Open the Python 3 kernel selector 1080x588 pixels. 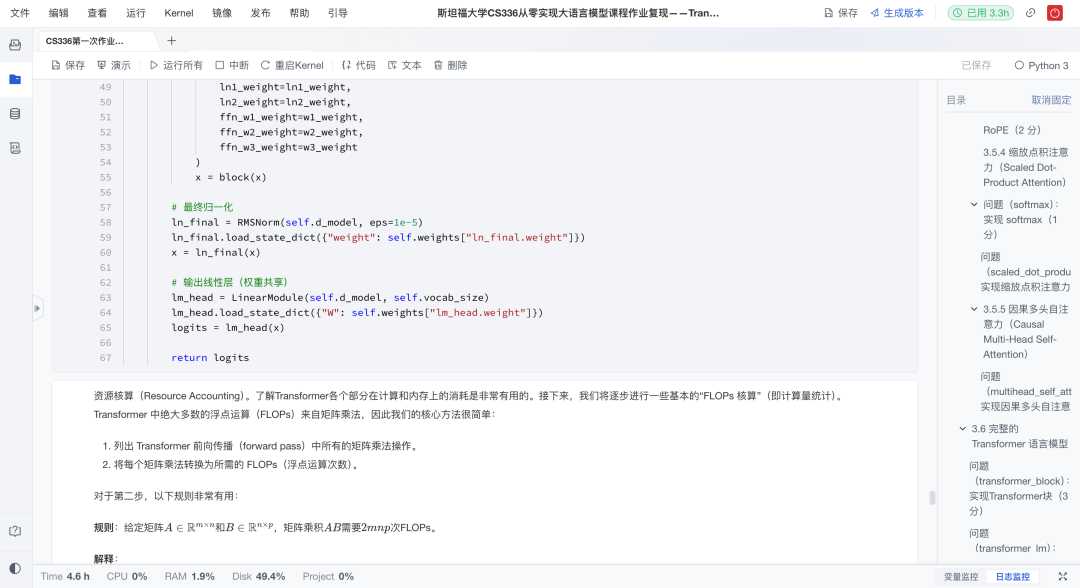point(1047,64)
